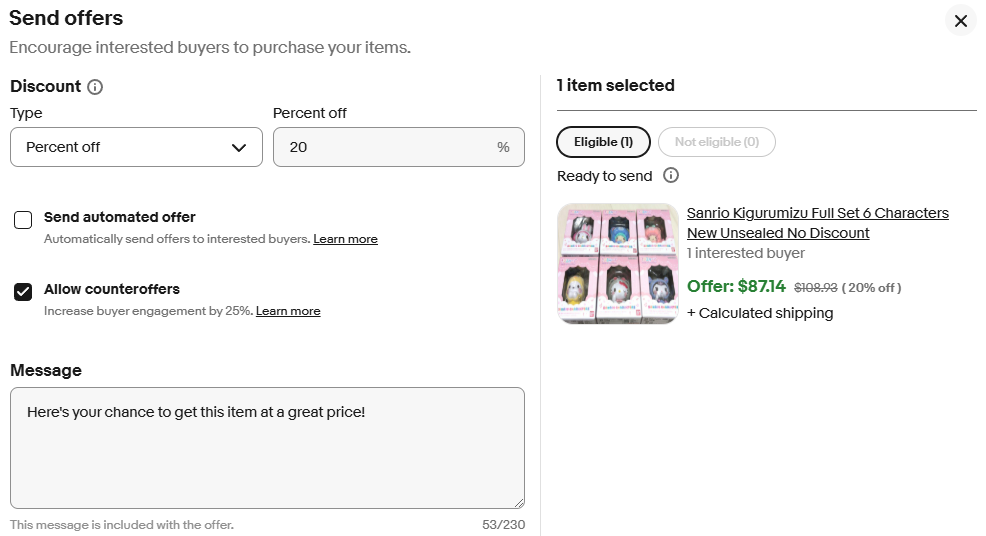This screenshot has width=986, height=536.
Task: Open Learn more about counteroffers
Action: click(x=288, y=311)
